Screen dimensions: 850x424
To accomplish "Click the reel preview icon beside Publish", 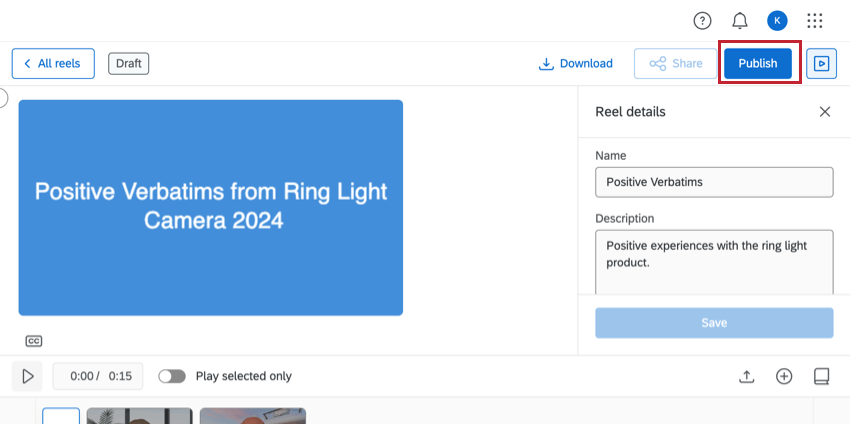I will click(821, 63).
